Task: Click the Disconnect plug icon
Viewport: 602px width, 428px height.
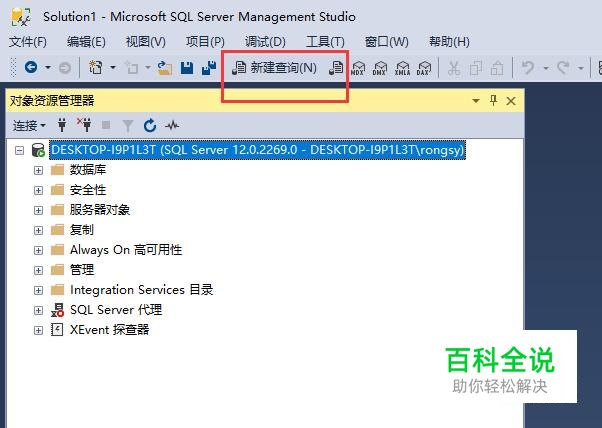Action: click(84, 125)
